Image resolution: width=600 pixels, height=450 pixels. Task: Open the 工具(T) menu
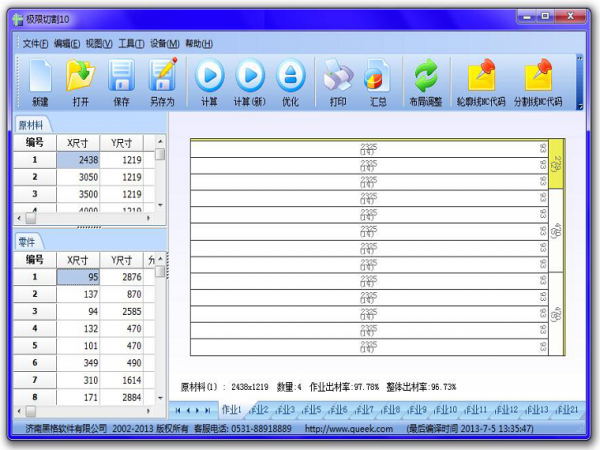[x=131, y=43]
